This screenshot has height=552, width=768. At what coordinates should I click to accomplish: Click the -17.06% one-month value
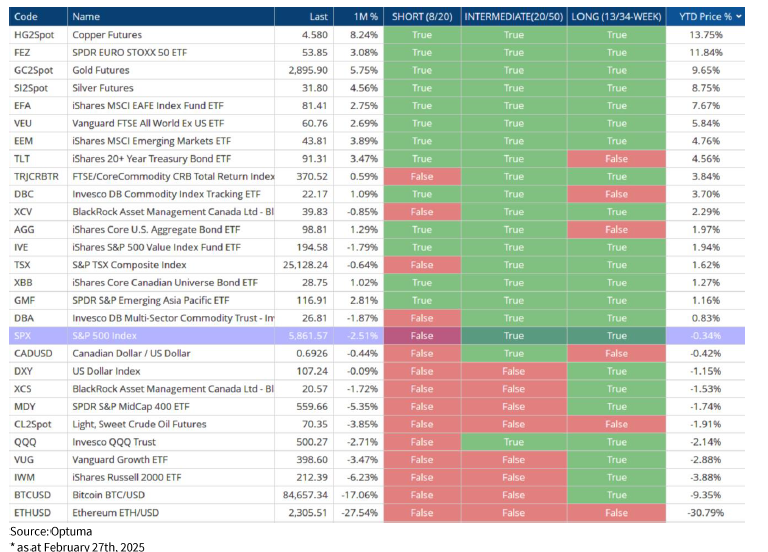[360, 495]
